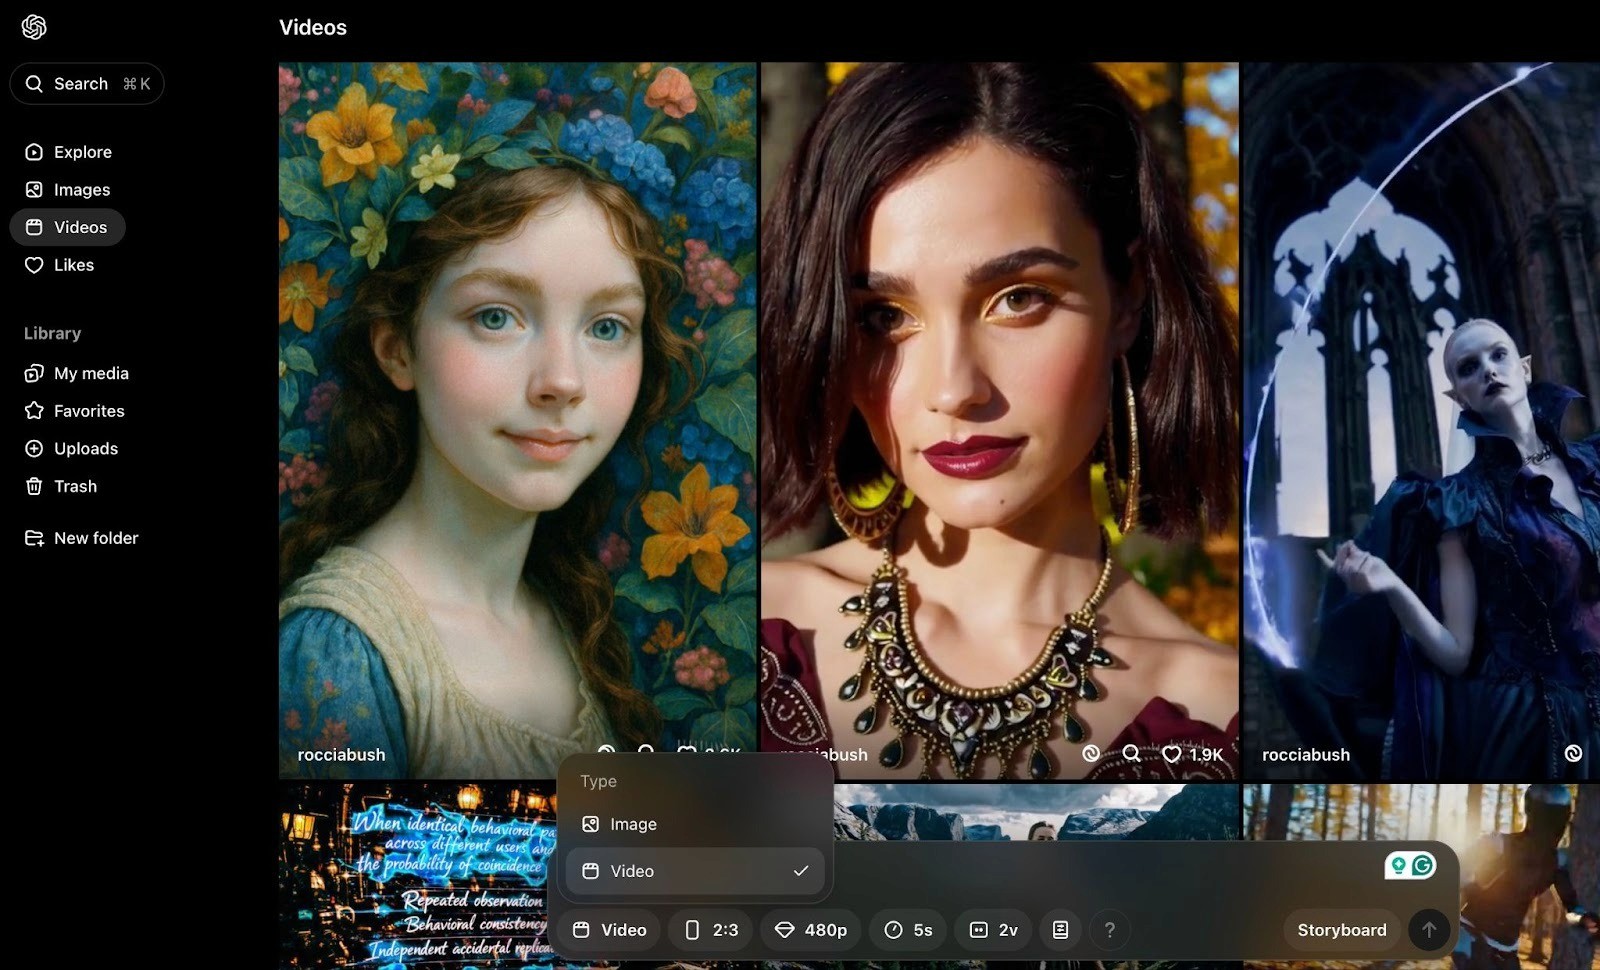Open the 5s duration dropdown
The height and width of the screenshot is (970, 1600).
[908, 929]
